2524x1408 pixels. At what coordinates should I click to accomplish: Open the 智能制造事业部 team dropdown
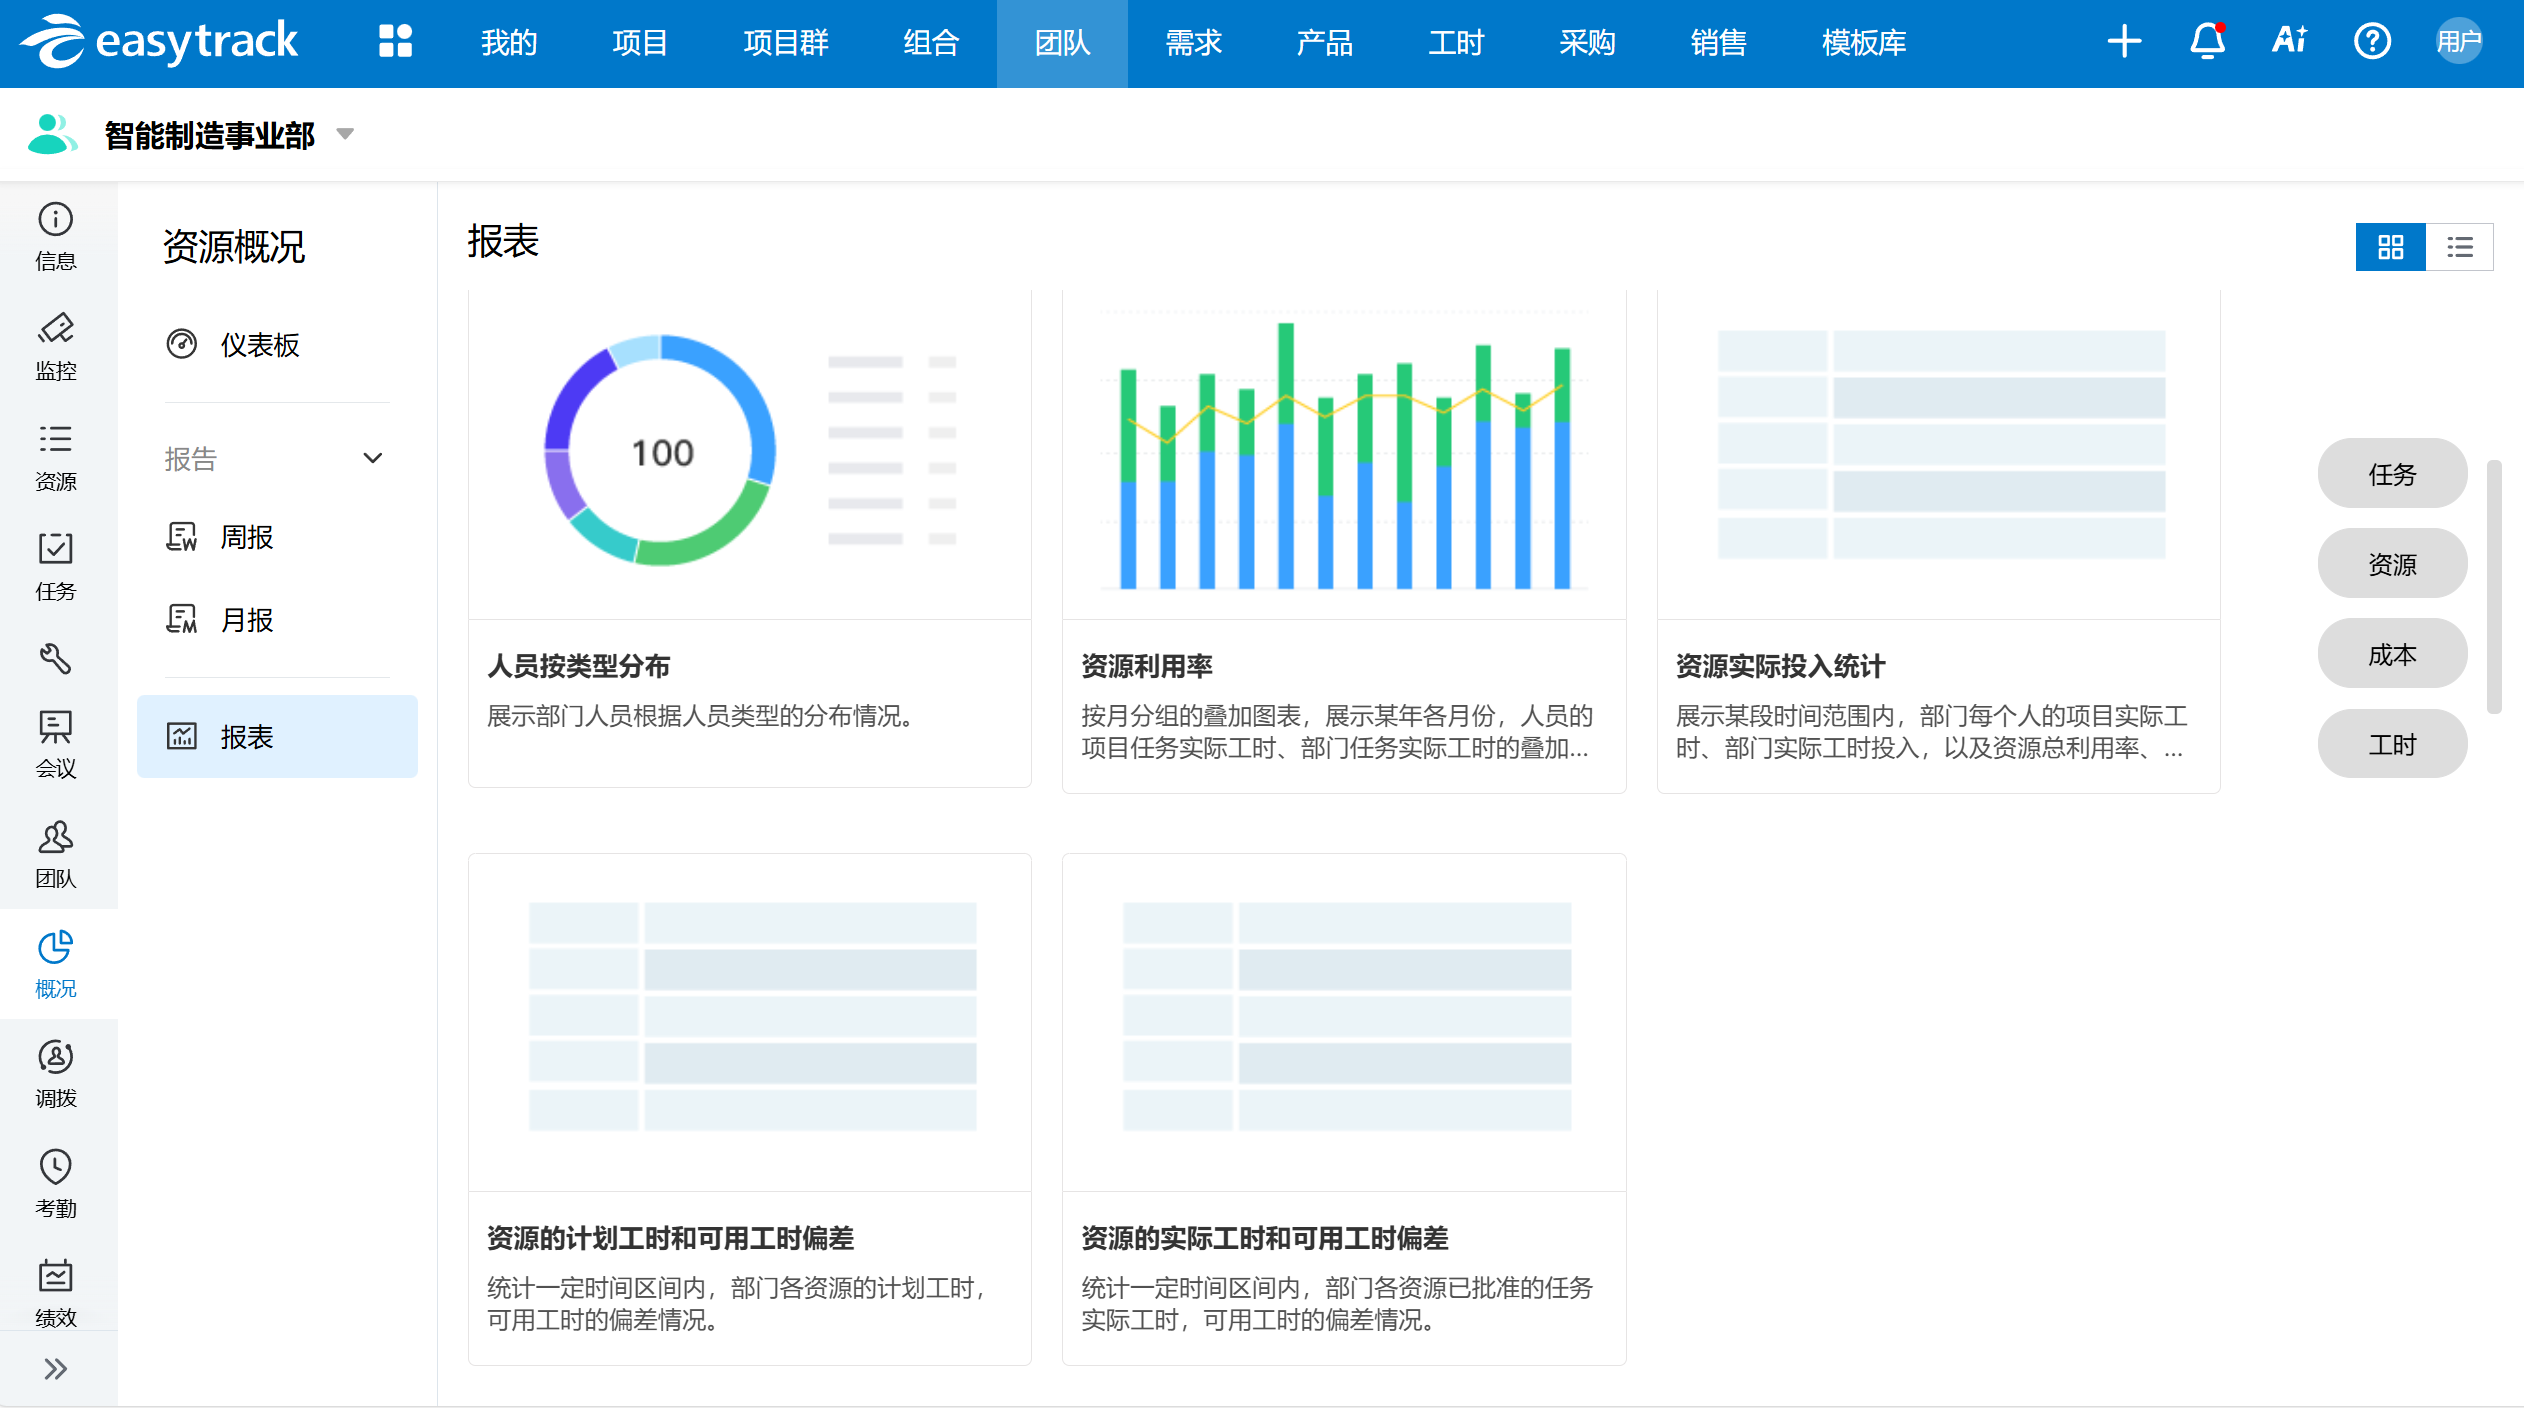pyautogui.click(x=345, y=134)
